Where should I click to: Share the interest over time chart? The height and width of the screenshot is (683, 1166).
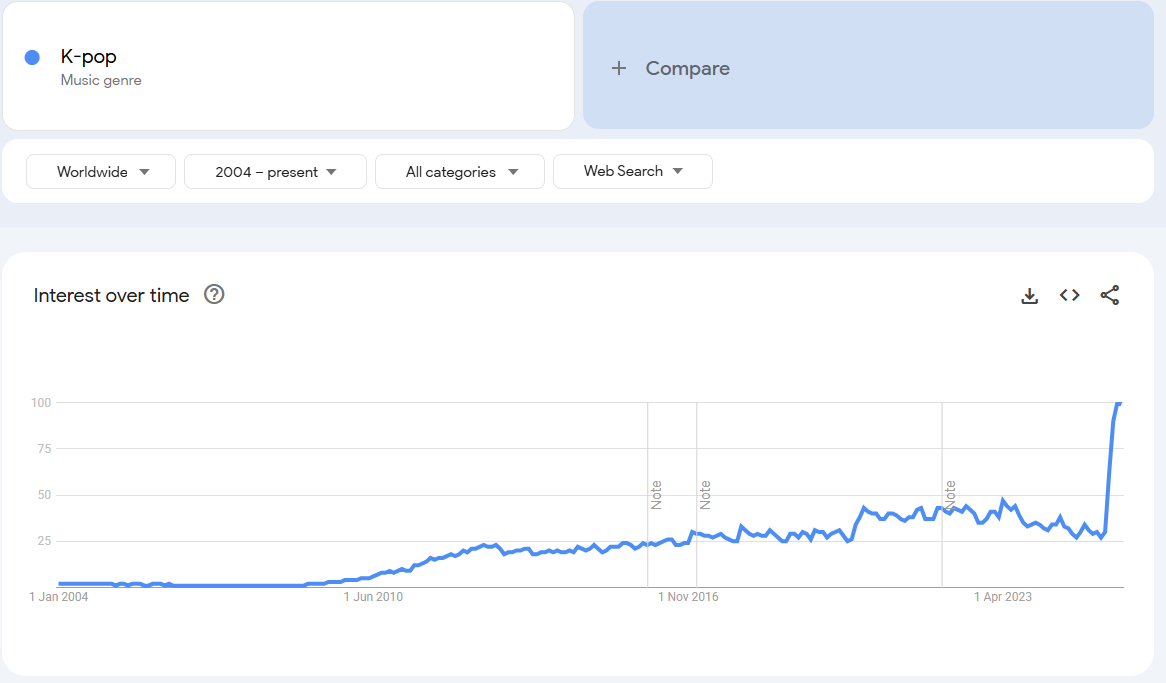pos(1109,295)
